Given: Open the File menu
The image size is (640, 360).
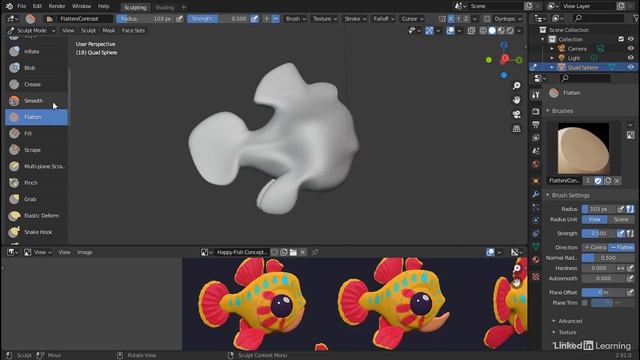Looking at the screenshot, I should point(22,6).
